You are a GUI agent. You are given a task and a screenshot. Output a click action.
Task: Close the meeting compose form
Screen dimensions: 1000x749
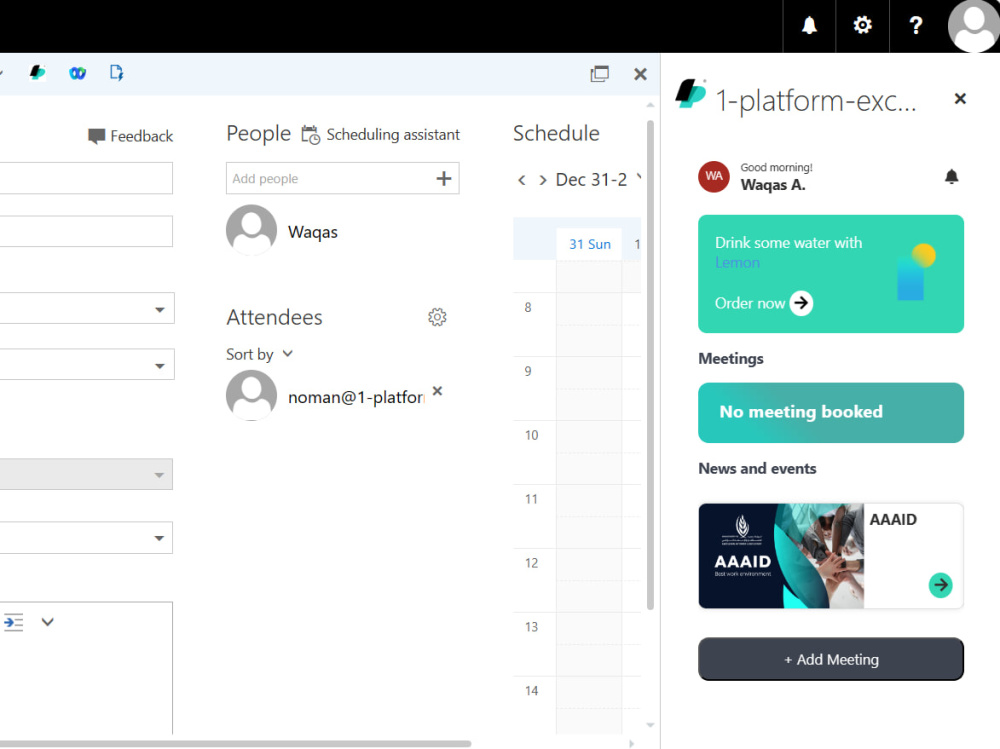point(640,74)
